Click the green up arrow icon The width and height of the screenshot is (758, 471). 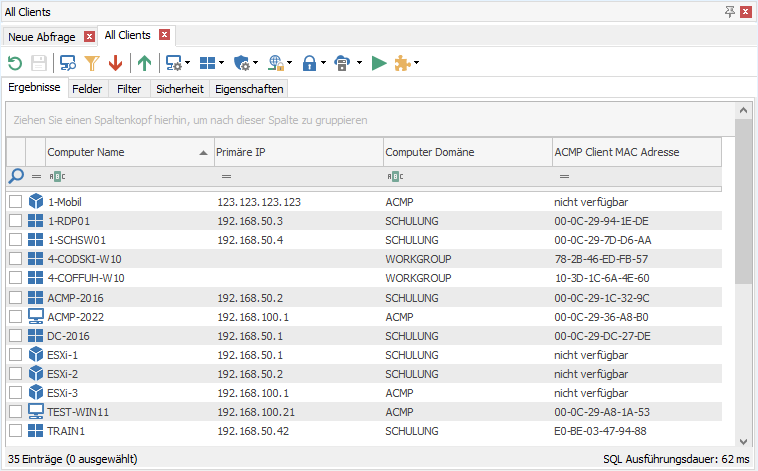pyautogui.click(x=145, y=64)
